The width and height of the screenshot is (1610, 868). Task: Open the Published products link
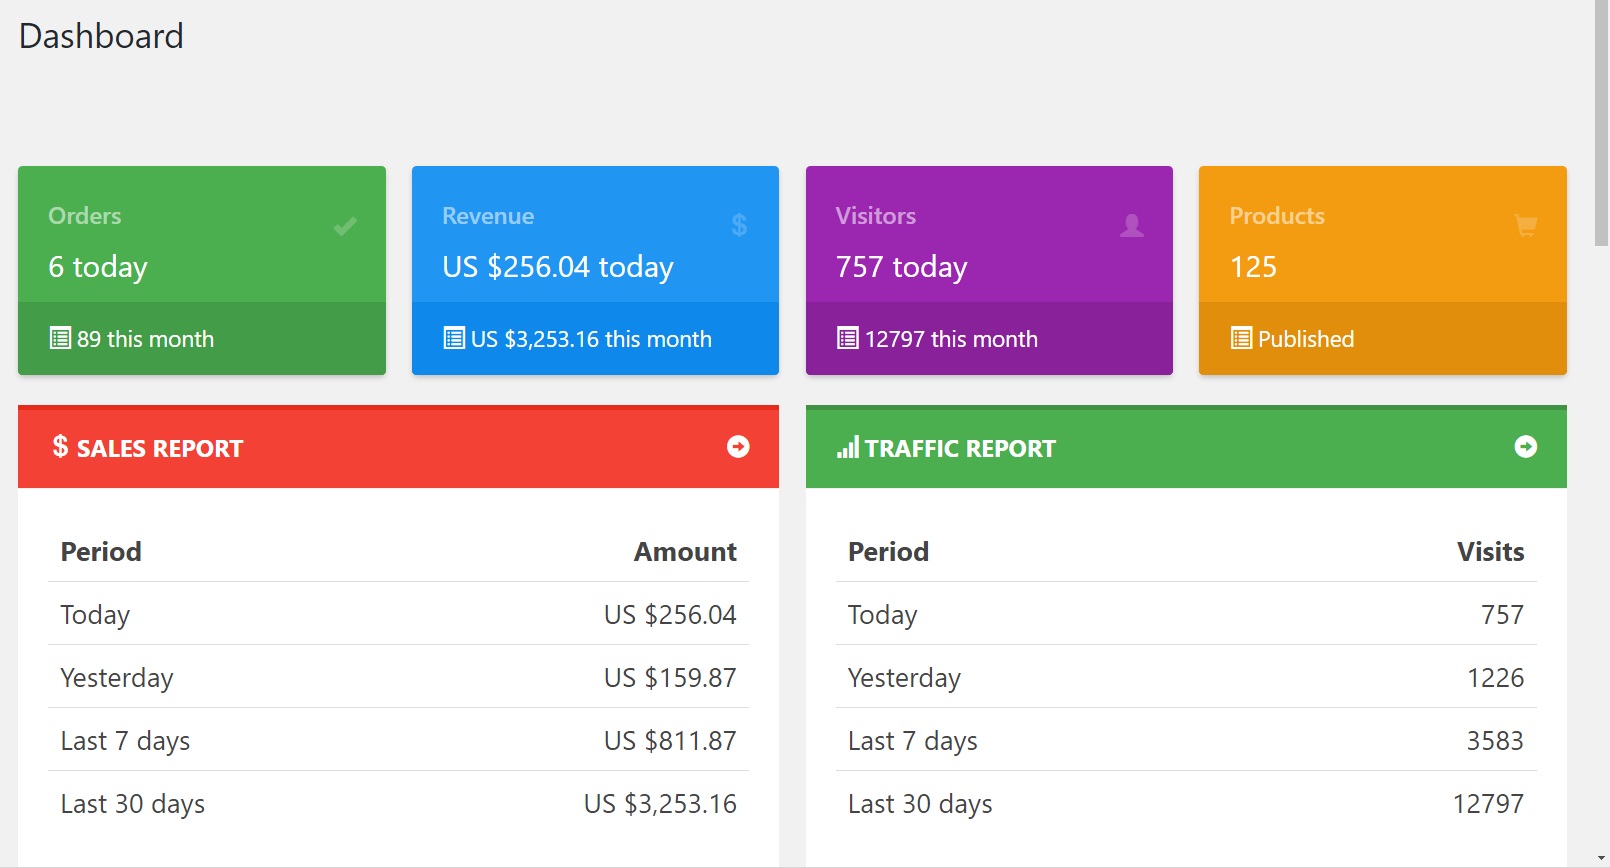point(1305,339)
